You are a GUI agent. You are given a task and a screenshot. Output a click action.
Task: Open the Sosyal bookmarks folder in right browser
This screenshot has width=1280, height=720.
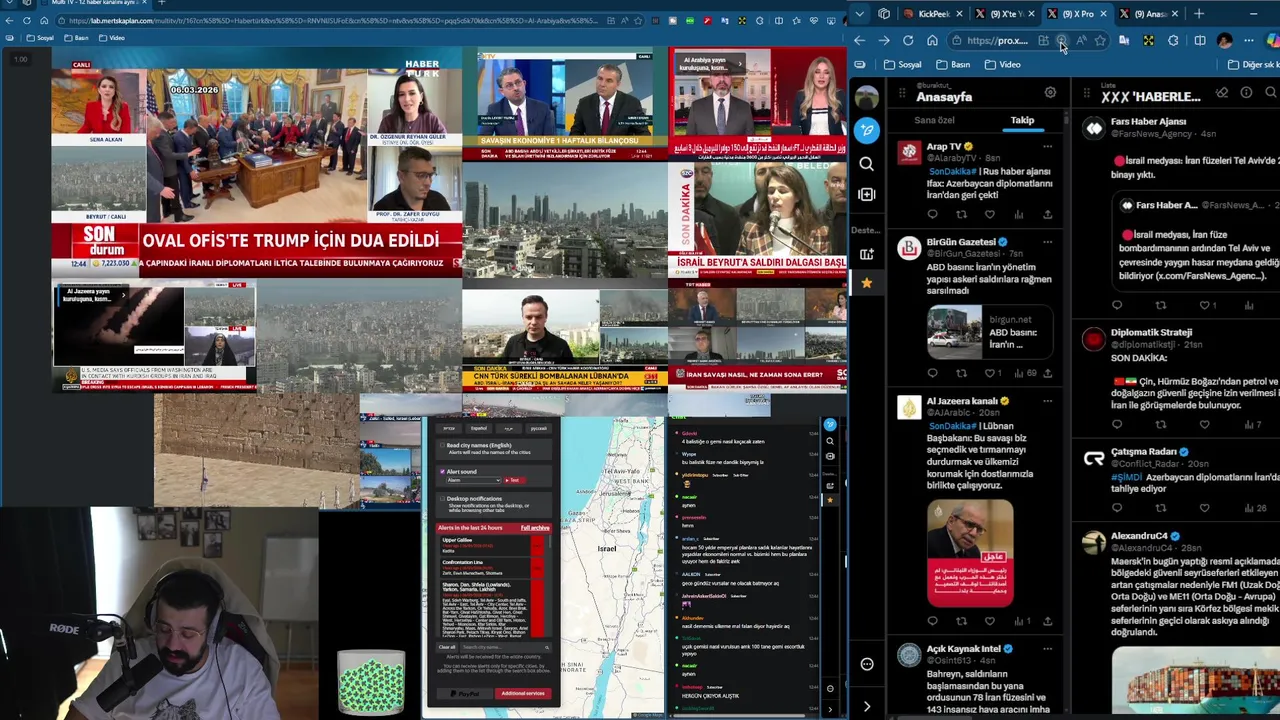903,64
